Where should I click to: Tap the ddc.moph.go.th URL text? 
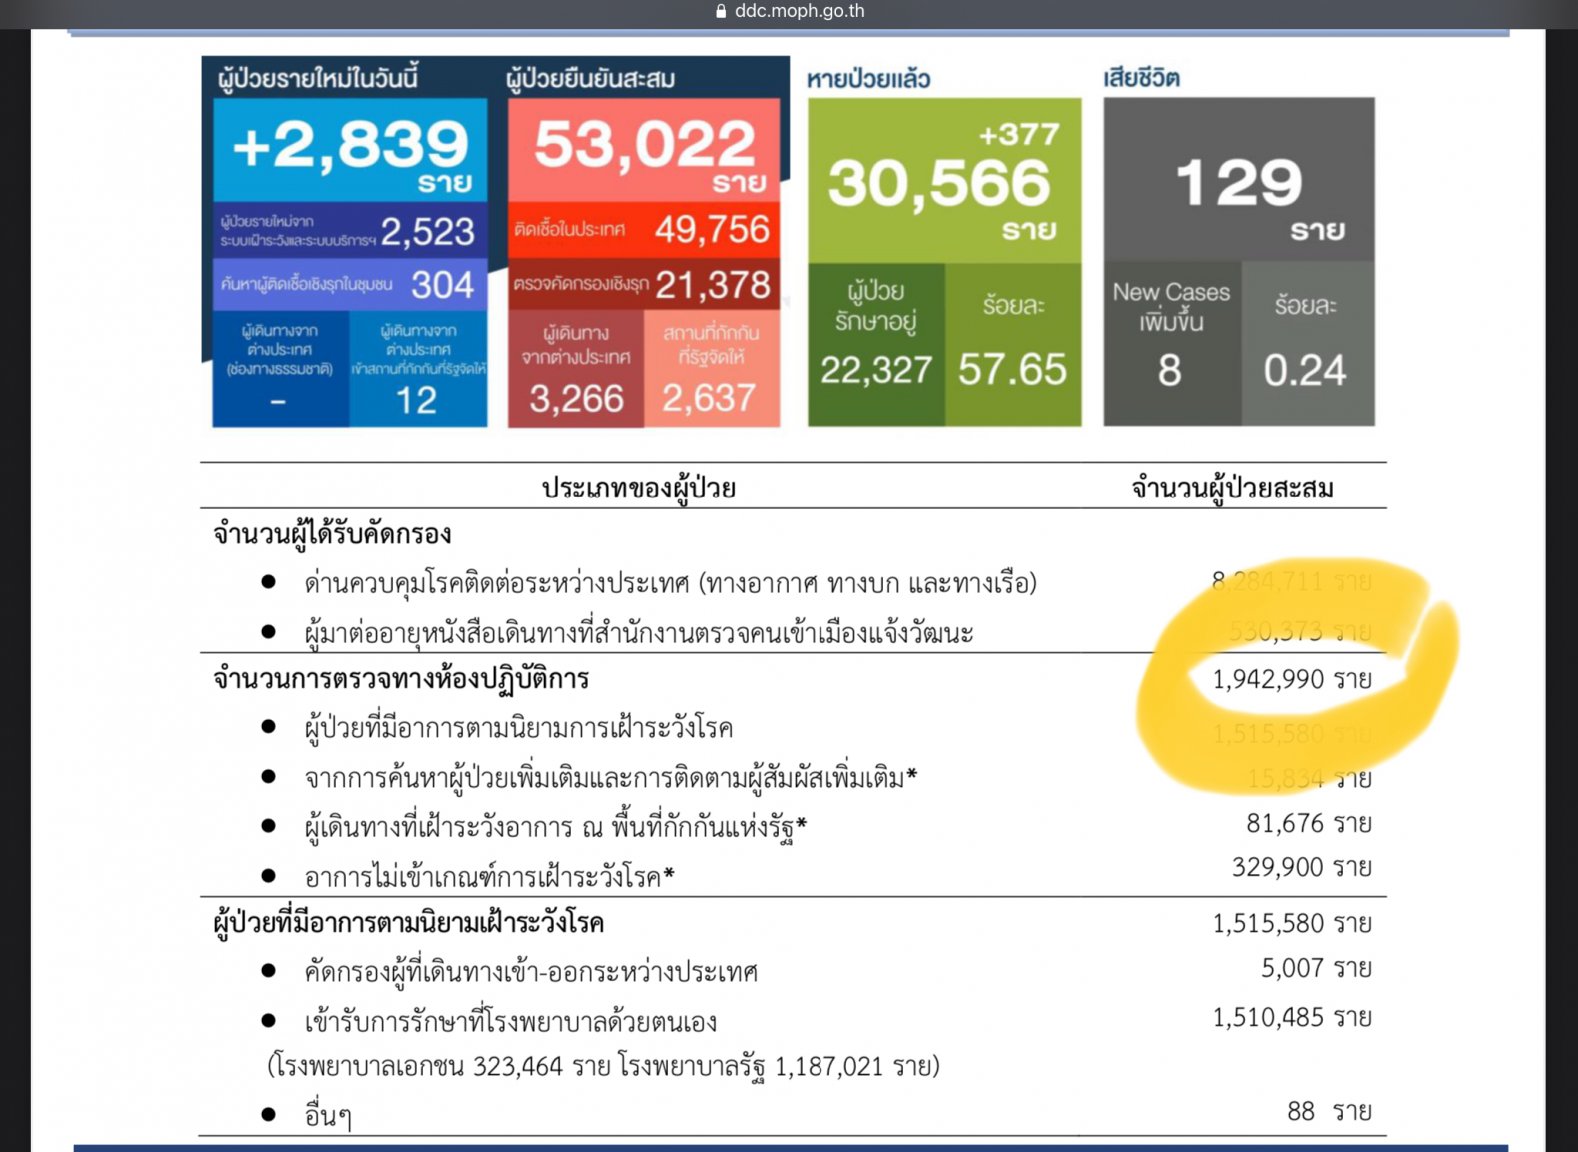click(x=799, y=12)
